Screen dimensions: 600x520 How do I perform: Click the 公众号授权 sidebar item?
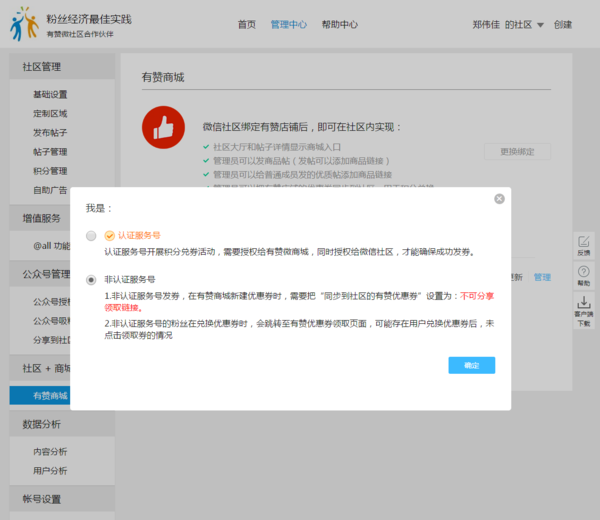[52, 302]
